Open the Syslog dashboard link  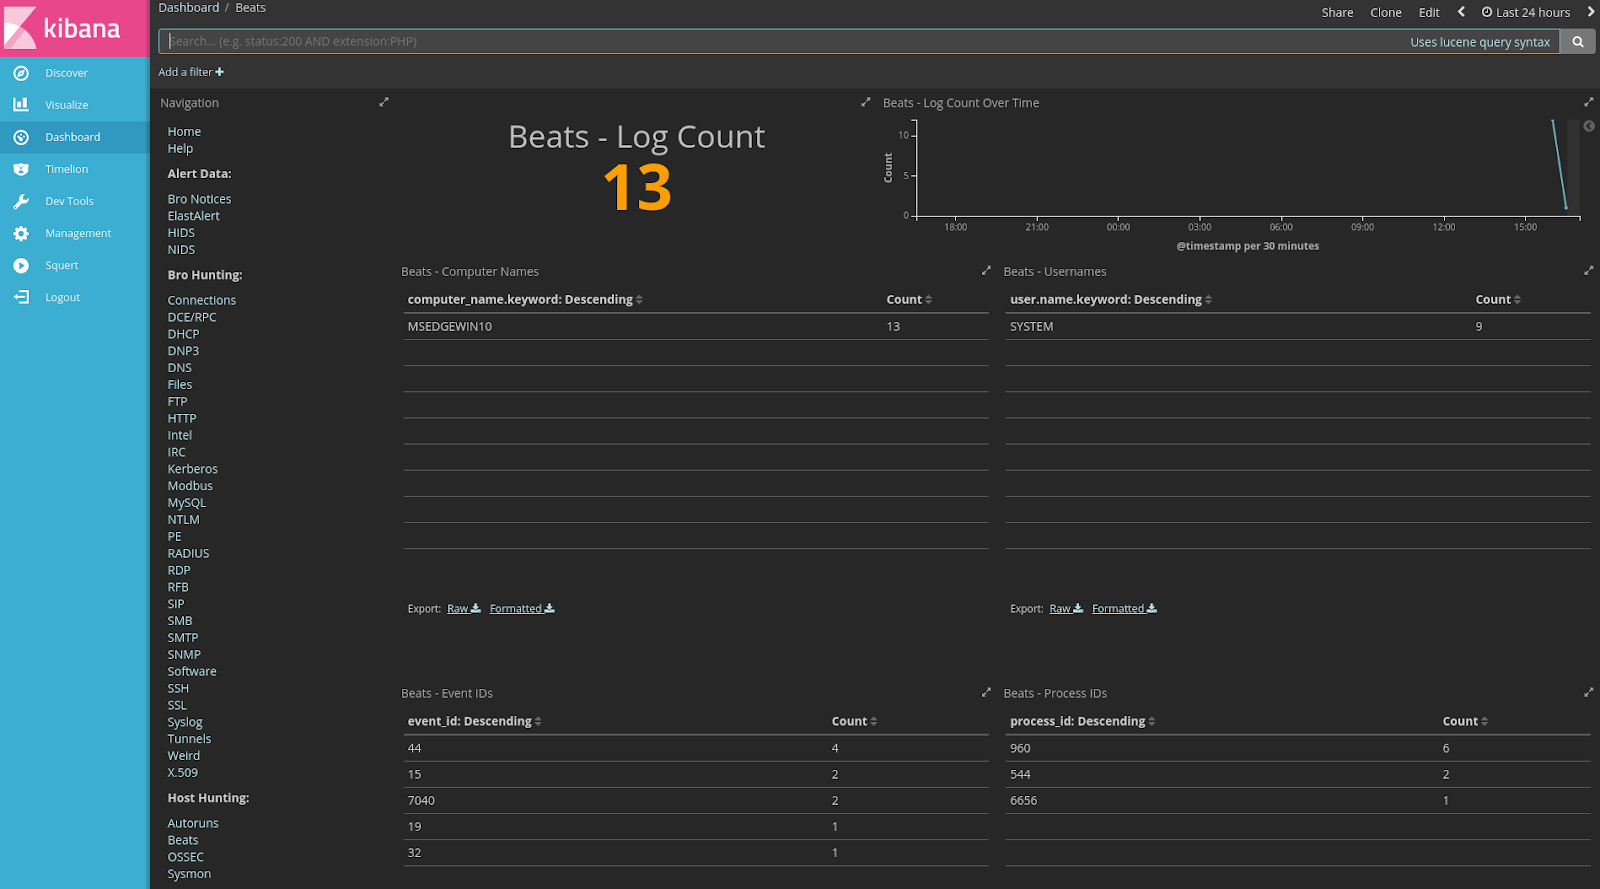click(185, 722)
